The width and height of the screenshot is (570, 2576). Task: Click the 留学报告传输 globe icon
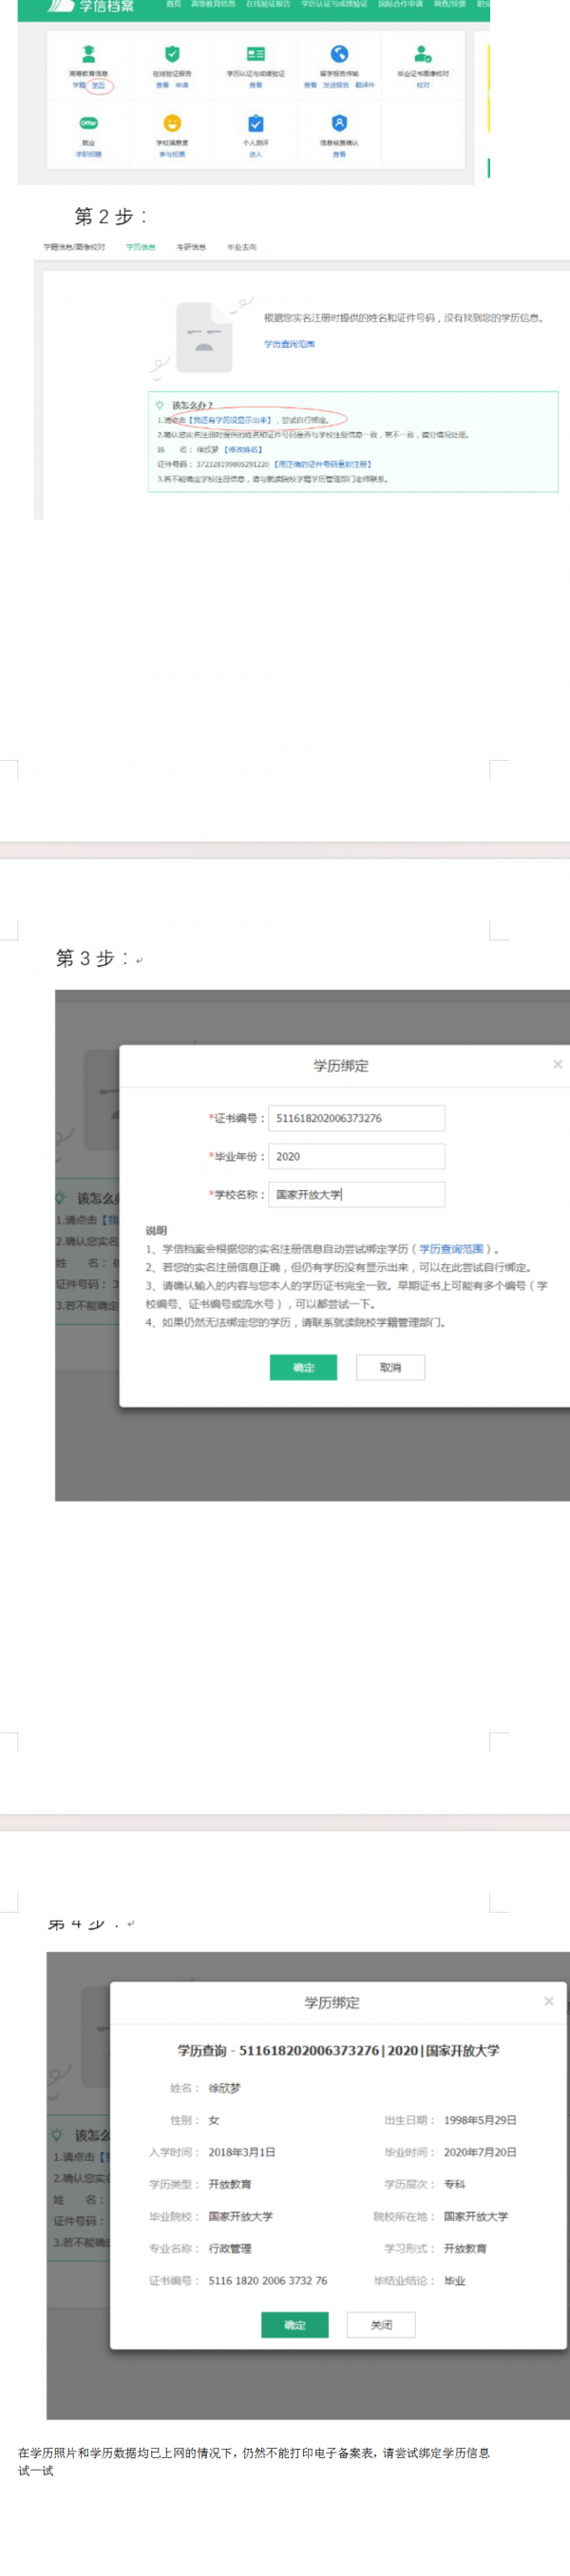(x=339, y=53)
